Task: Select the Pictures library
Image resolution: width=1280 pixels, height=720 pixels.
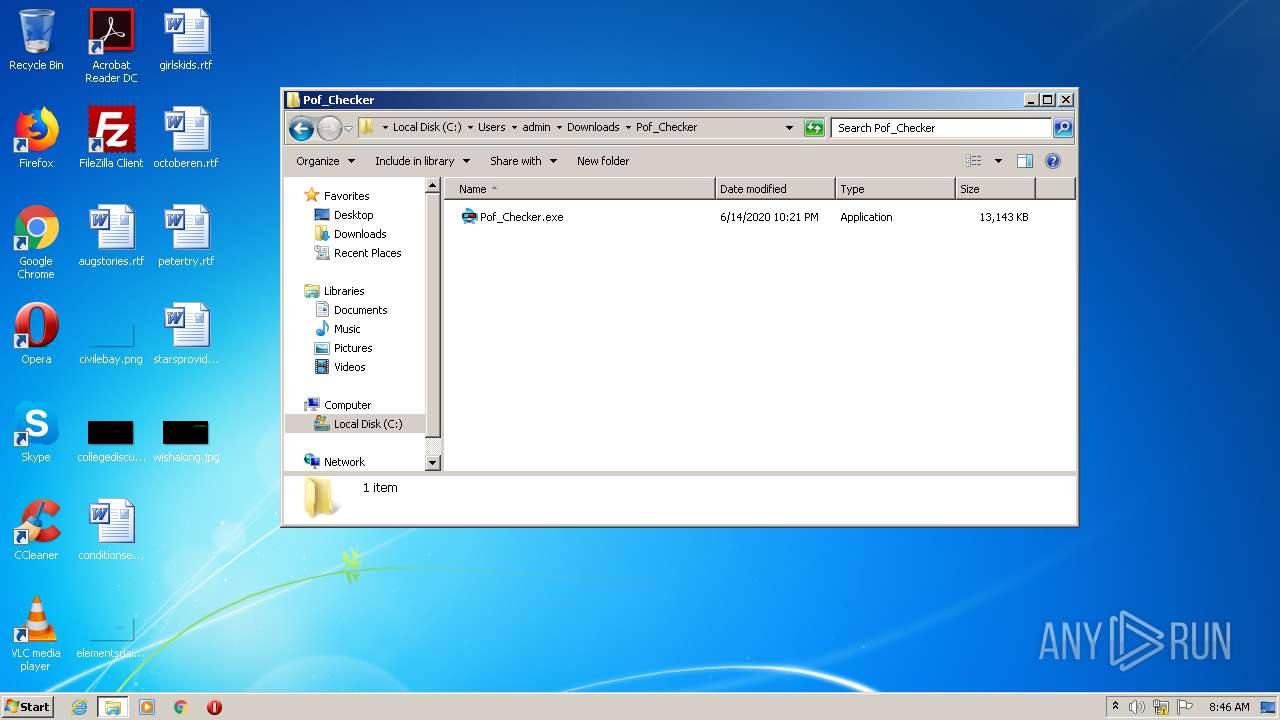Action: pyautogui.click(x=353, y=348)
